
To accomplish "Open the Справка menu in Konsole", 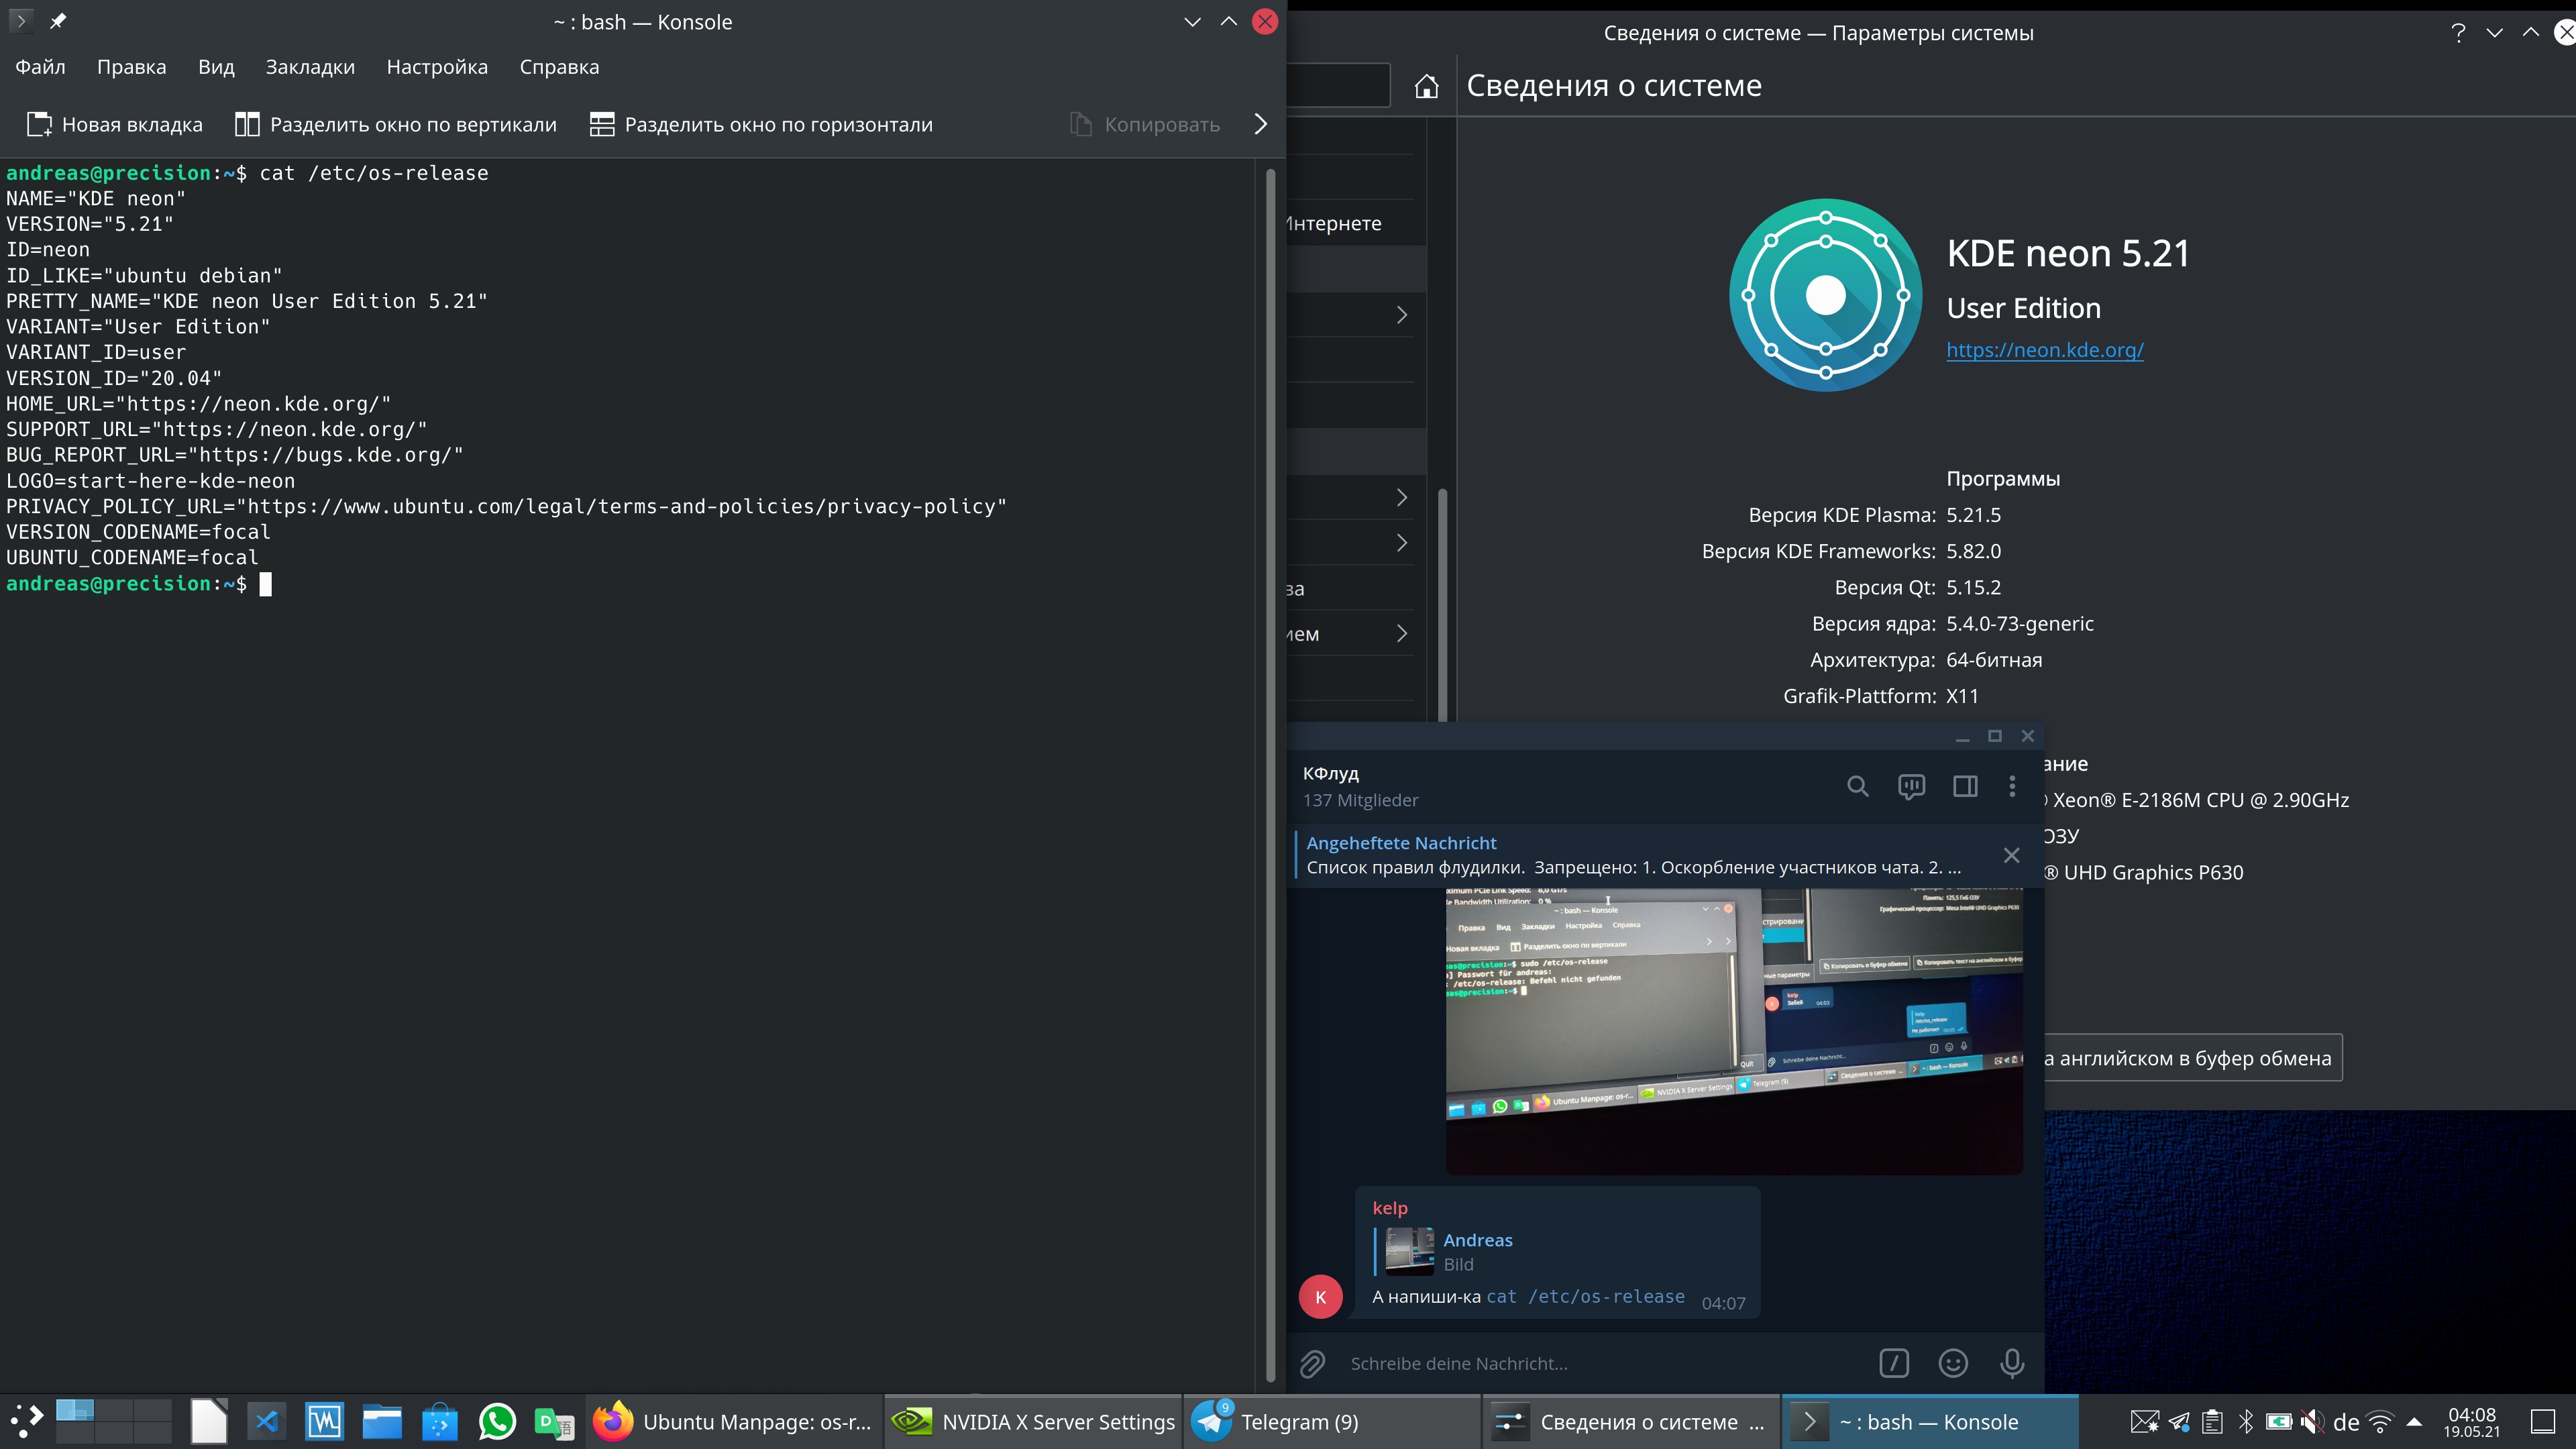I will coord(559,67).
